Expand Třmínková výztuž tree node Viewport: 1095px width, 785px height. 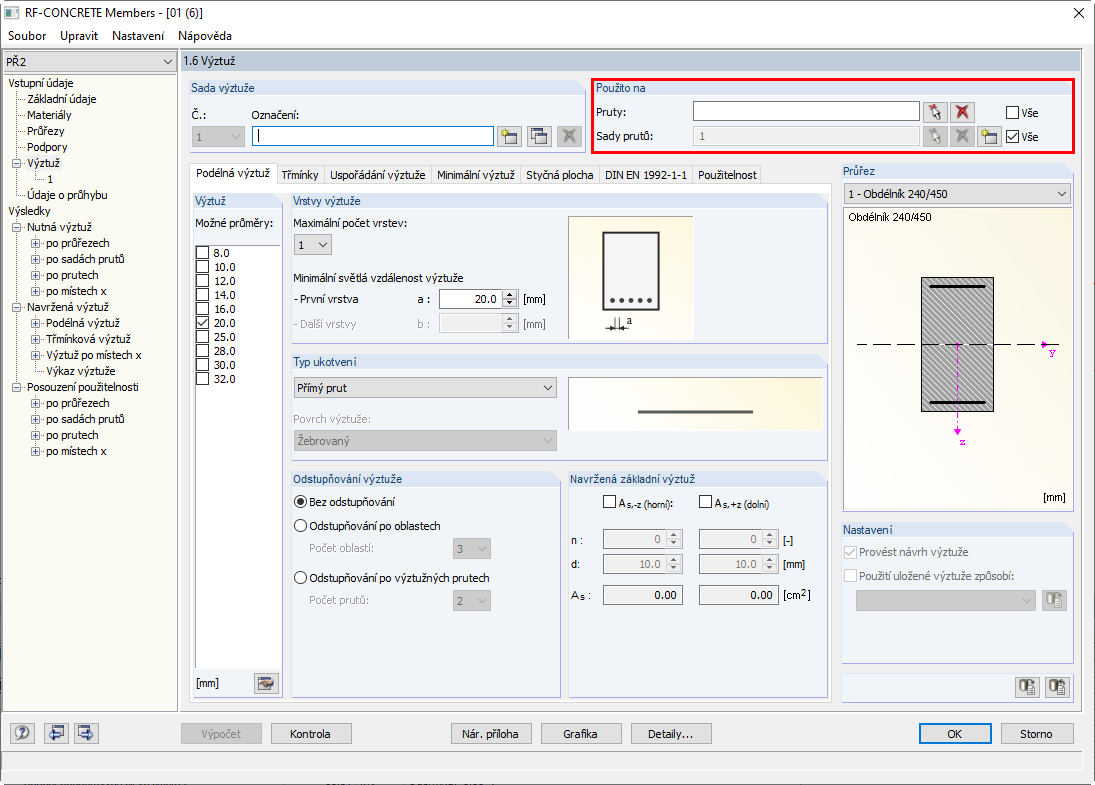(x=36, y=339)
